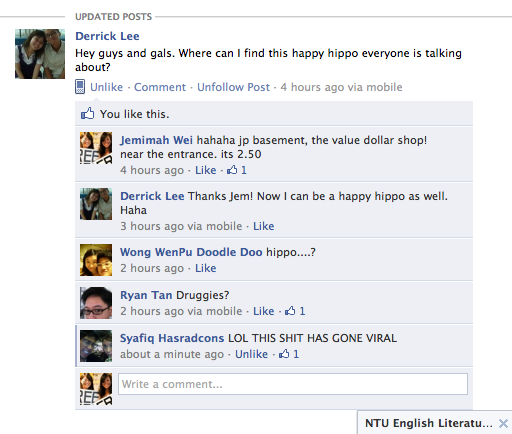Unlike Syafiq Hasradcons' viral comment

[251, 354]
